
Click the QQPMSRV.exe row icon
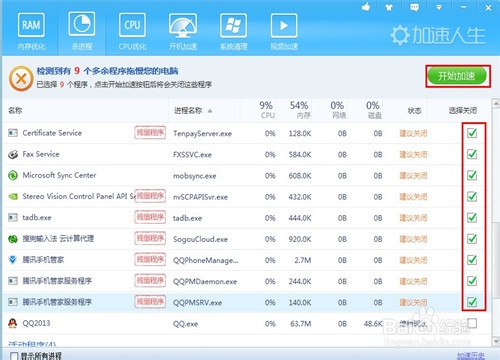(13, 302)
